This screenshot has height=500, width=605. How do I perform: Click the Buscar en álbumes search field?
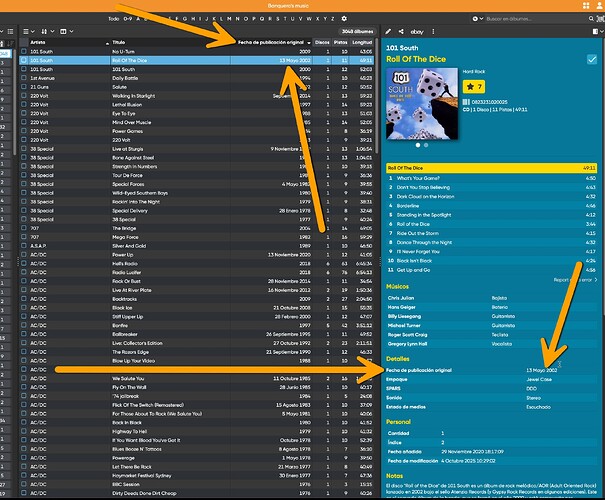[536, 19]
